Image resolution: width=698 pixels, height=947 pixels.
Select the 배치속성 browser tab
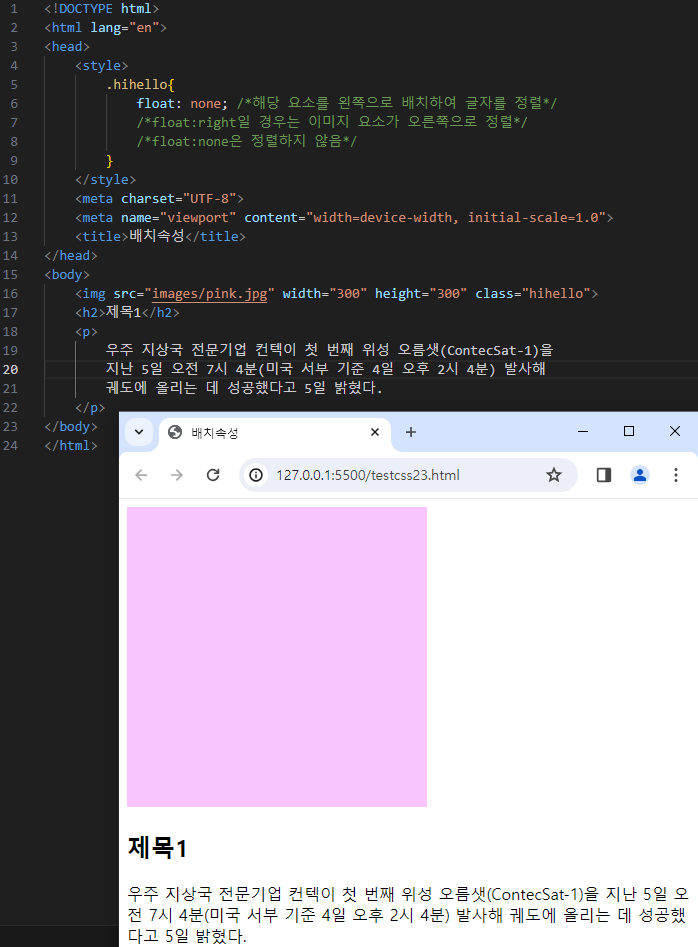[x=275, y=433]
